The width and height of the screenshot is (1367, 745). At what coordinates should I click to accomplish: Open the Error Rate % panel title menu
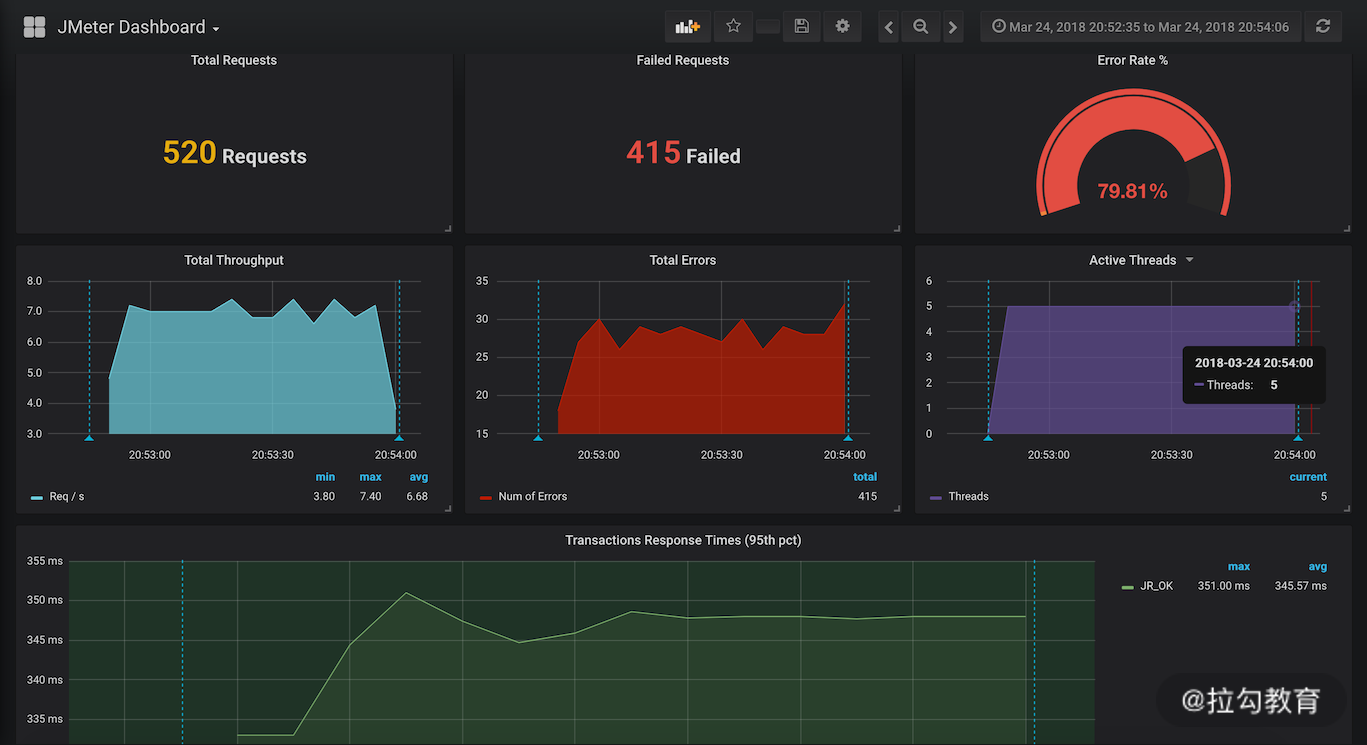pyautogui.click(x=1133, y=60)
